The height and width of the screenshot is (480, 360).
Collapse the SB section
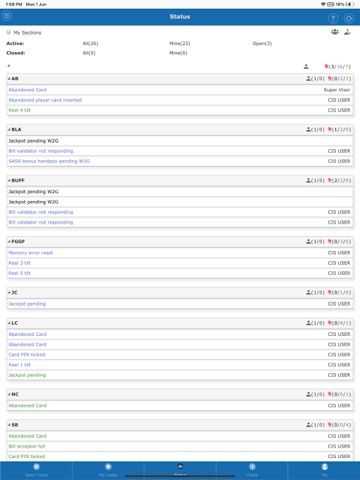pos(9,425)
